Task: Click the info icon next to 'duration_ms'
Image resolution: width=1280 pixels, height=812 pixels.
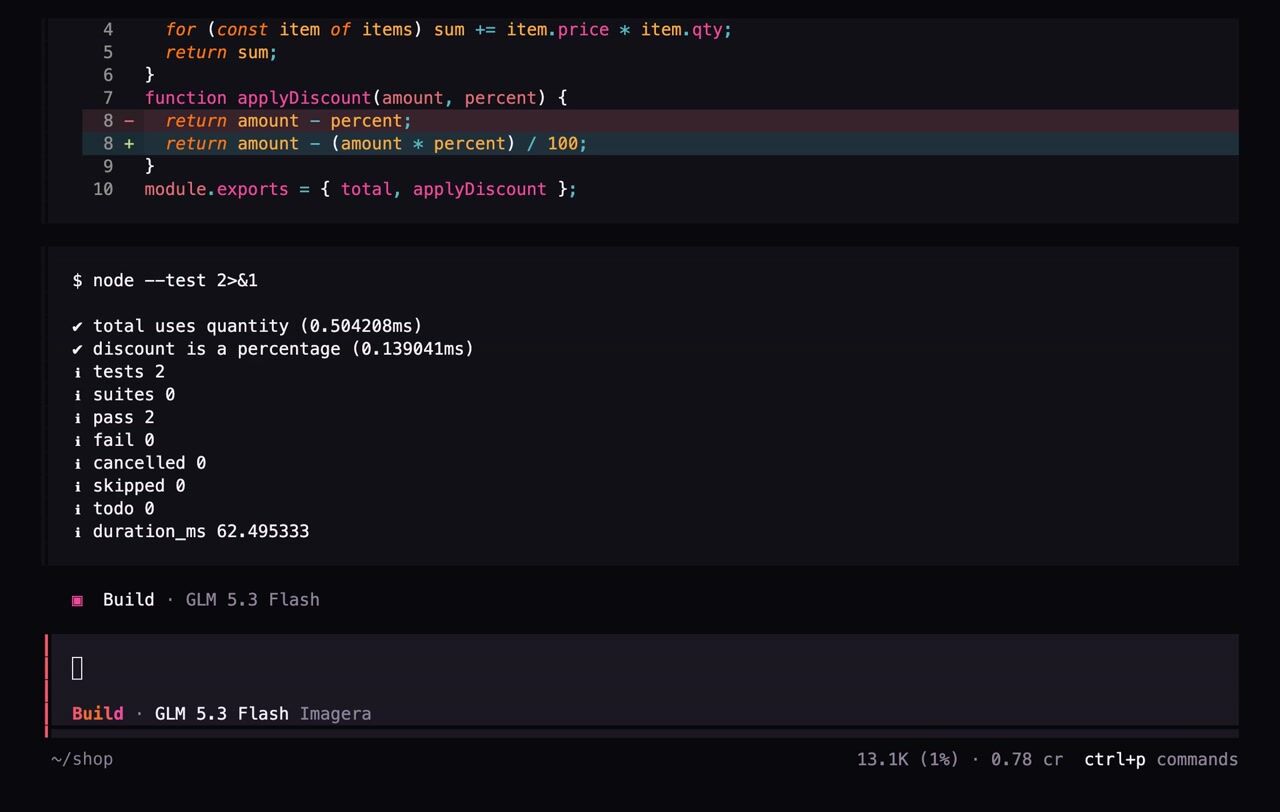Action: pyautogui.click(x=77, y=532)
